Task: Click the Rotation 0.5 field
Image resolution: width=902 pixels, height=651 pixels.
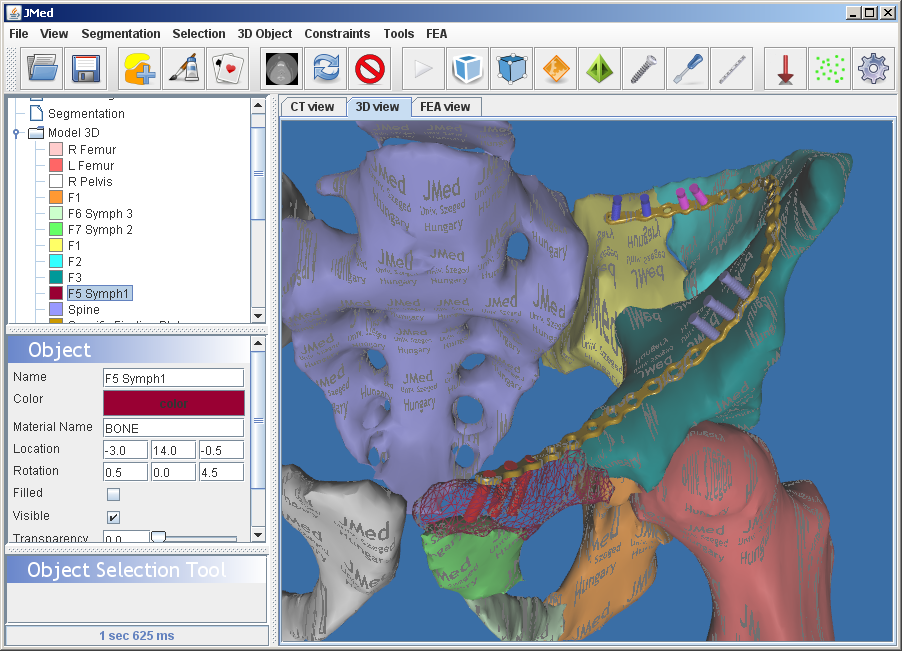Action: (x=125, y=472)
